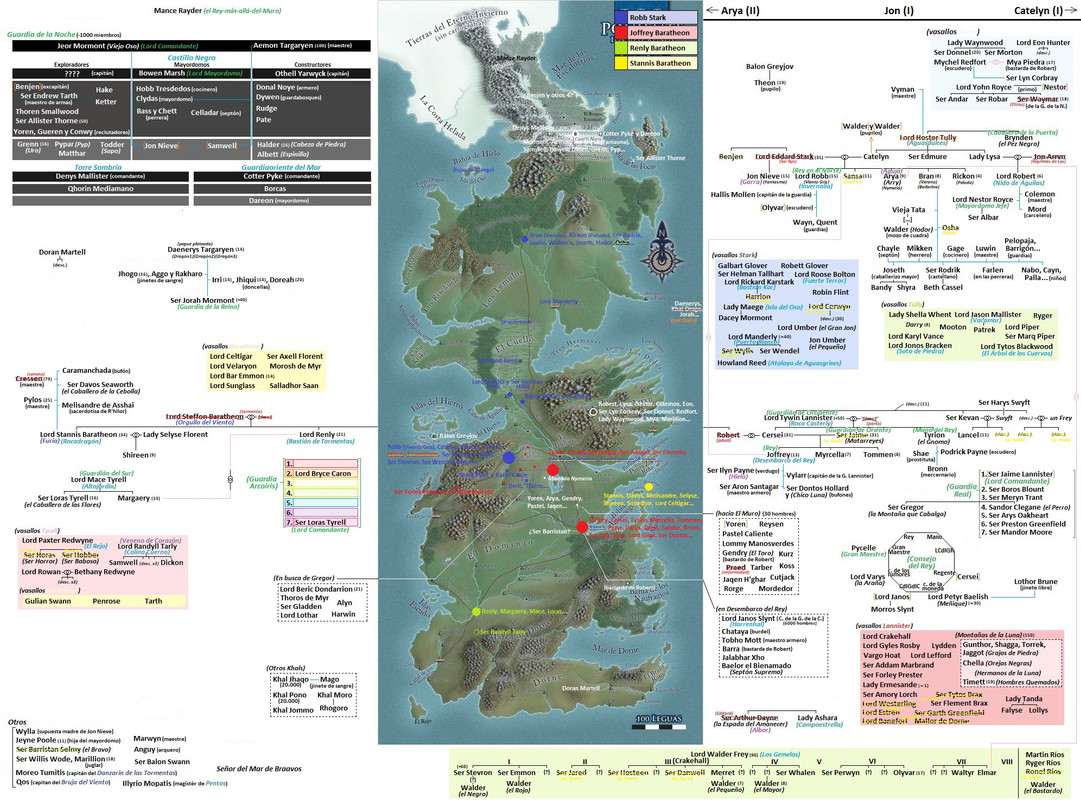Click 4. Sandor Clegane in Guardia Real list
The width and height of the screenshot is (1081, 800).
click(1011, 507)
